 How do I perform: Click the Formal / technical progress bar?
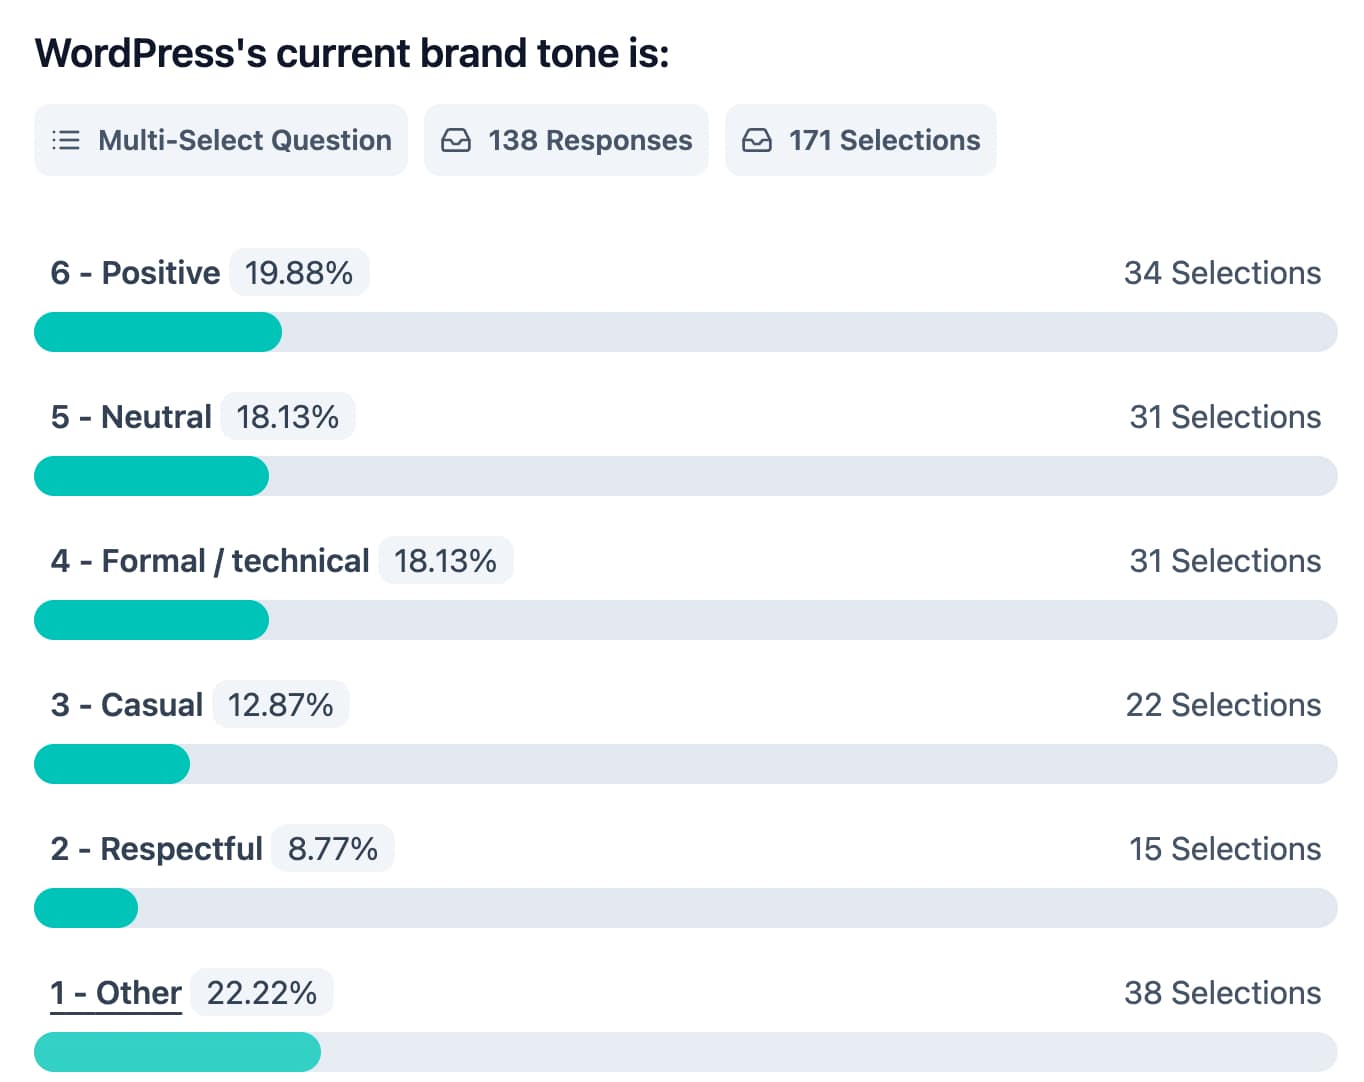click(685, 620)
